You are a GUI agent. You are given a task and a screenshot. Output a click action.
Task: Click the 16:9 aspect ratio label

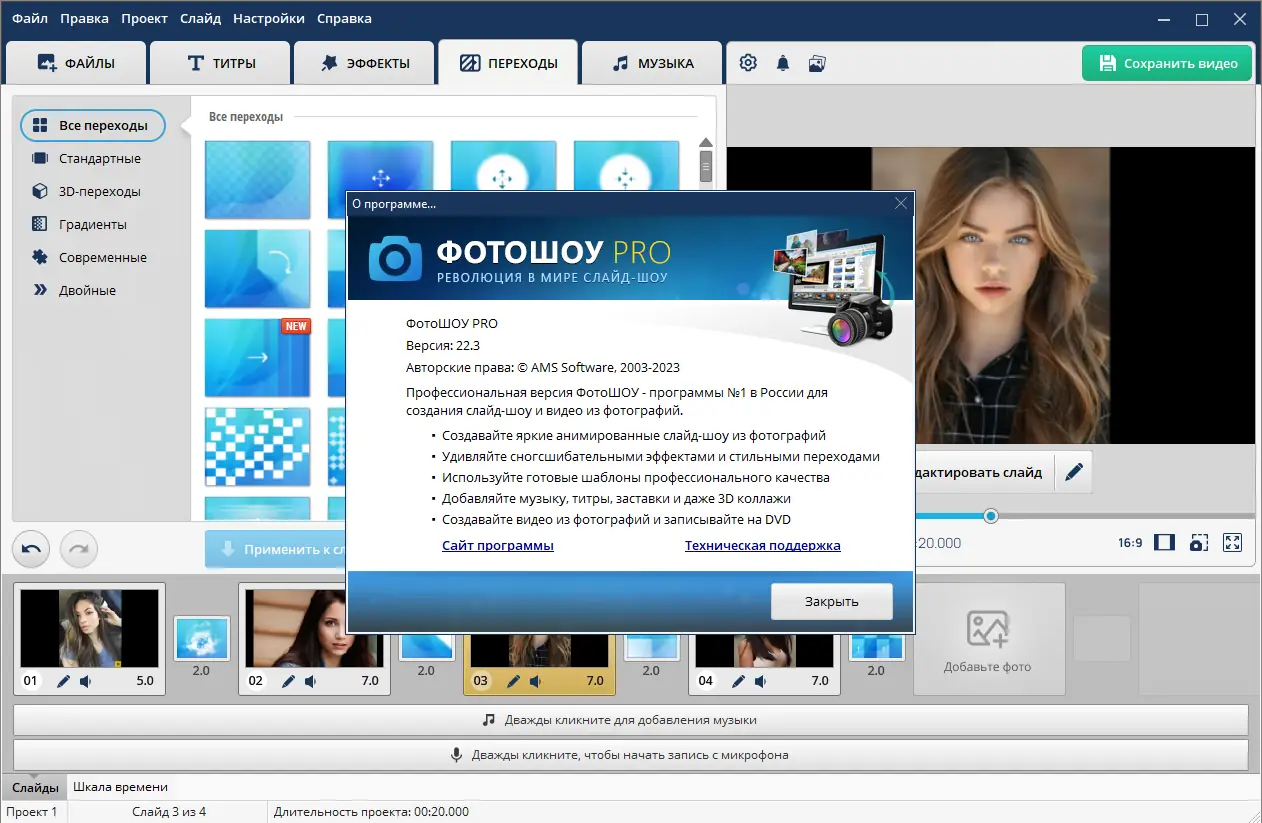[1130, 543]
